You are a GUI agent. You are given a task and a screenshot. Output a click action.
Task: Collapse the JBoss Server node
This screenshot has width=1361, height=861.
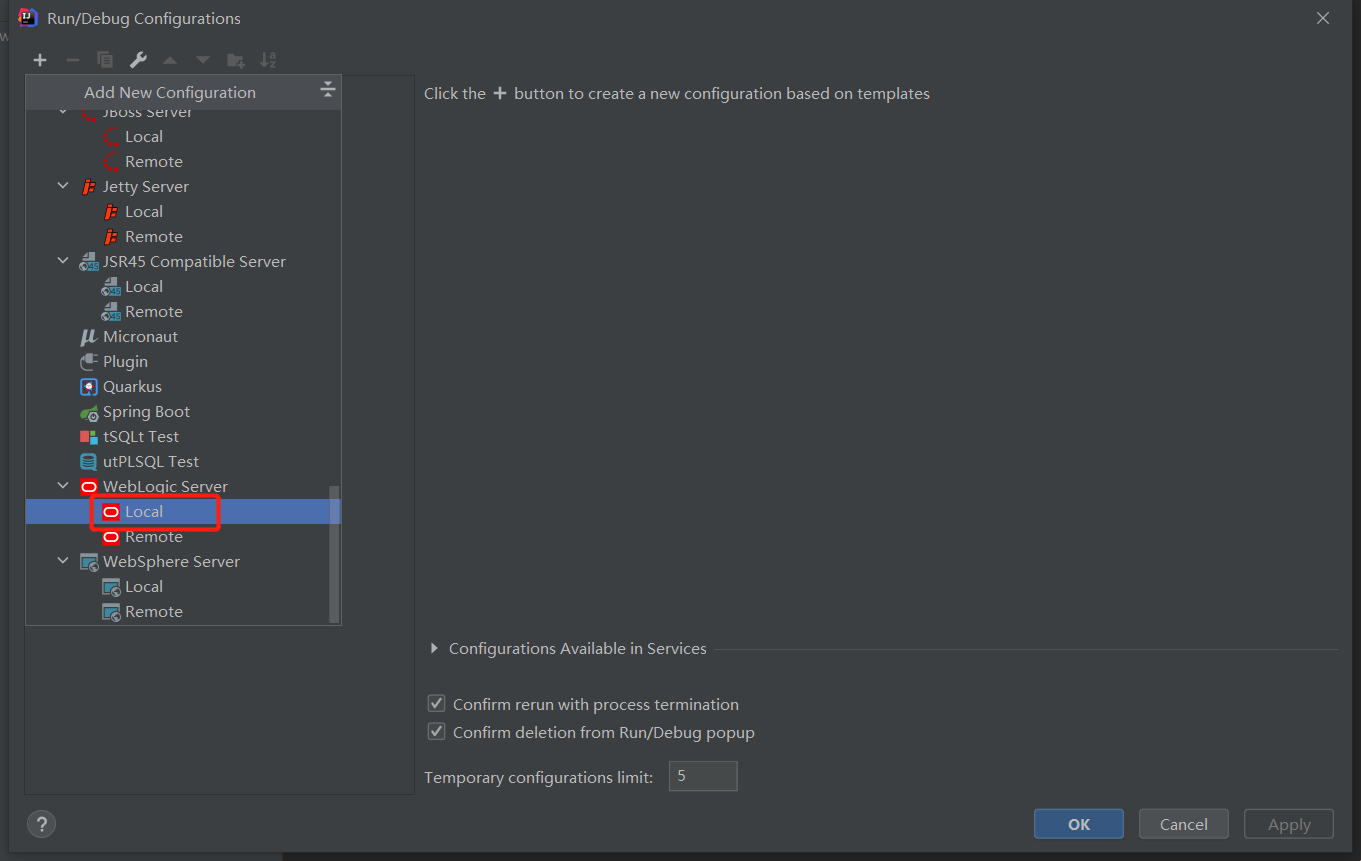click(x=63, y=112)
